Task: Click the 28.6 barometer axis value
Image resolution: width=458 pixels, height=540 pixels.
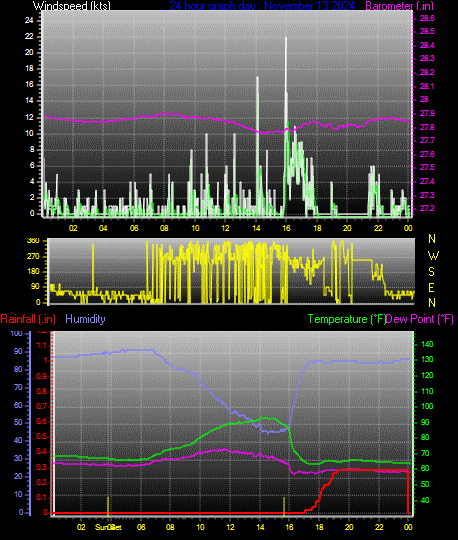Action: [x=427, y=18]
